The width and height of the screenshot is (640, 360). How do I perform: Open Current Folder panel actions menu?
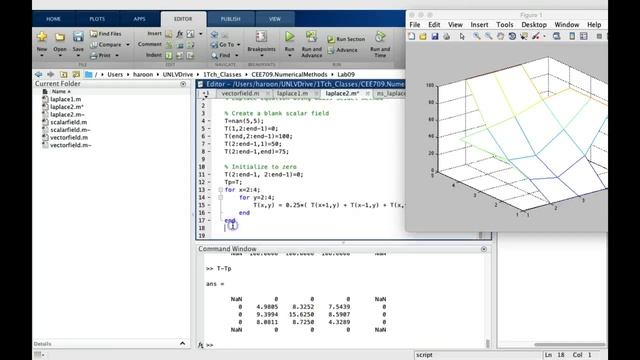pos(183,84)
